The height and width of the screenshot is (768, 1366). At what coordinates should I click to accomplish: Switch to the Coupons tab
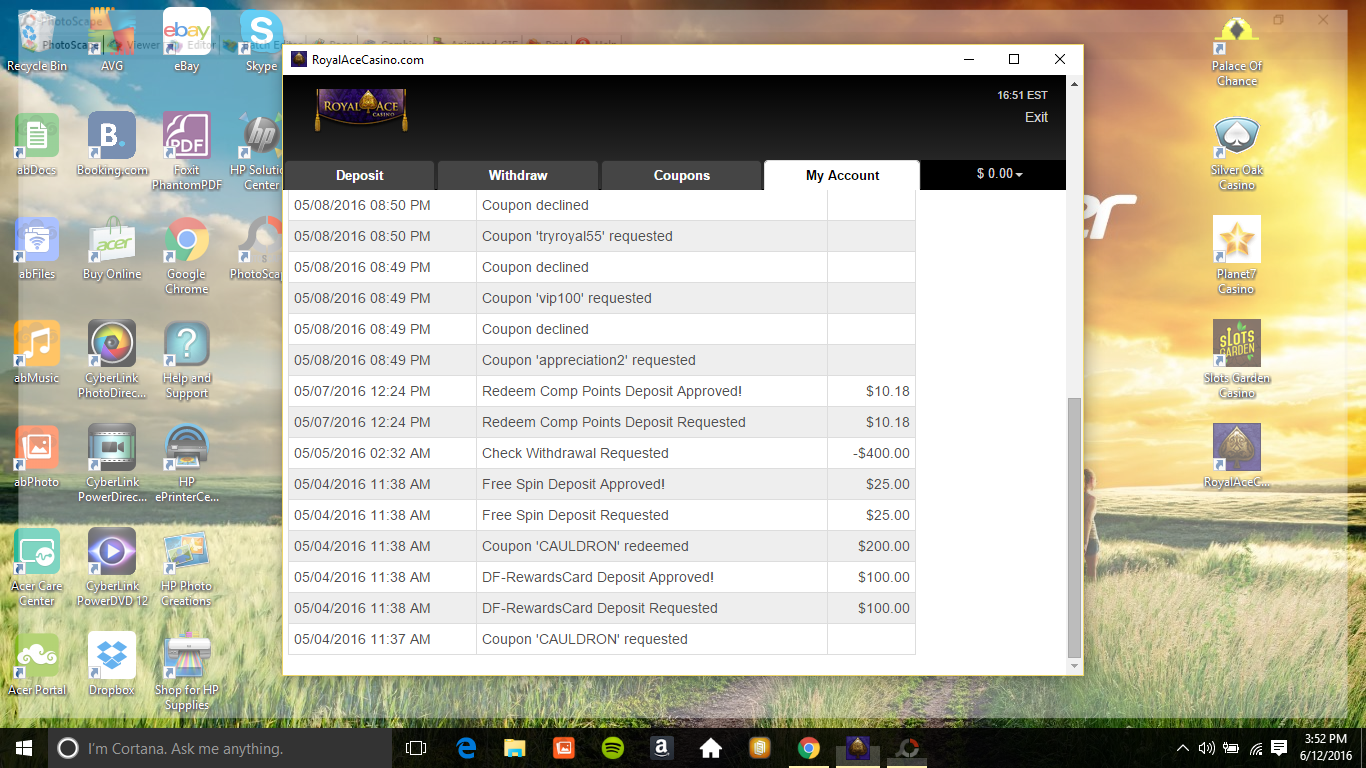pyautogui.click(x=682, y=175)
